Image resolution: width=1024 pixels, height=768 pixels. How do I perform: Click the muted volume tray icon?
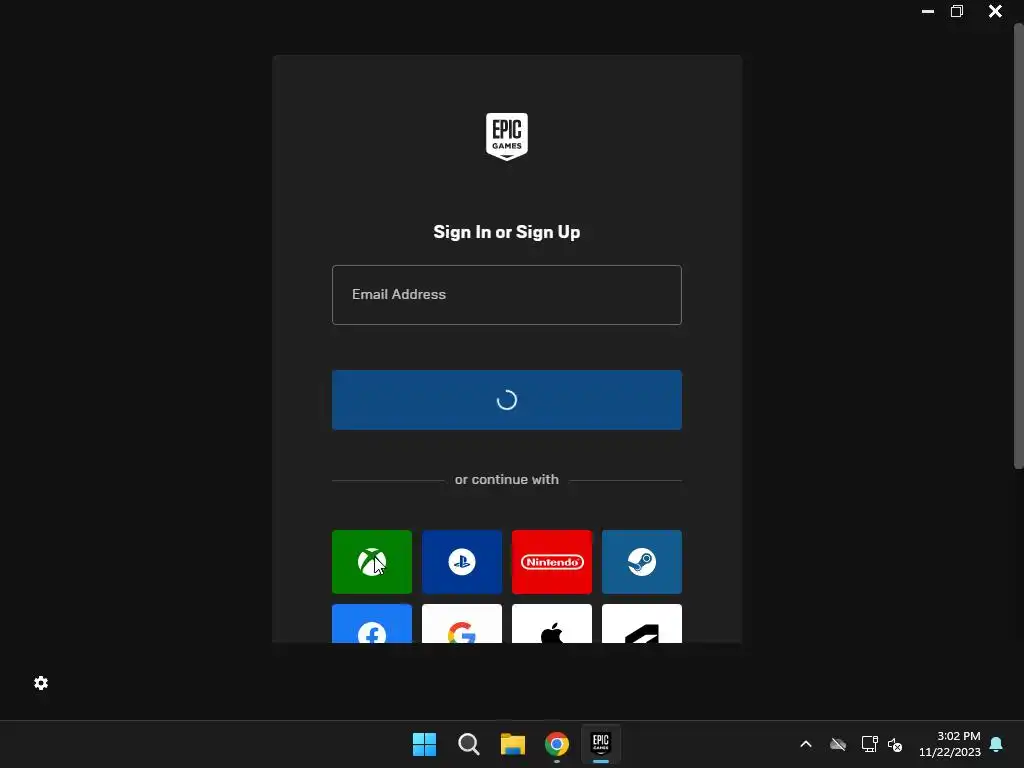point(895,744)
